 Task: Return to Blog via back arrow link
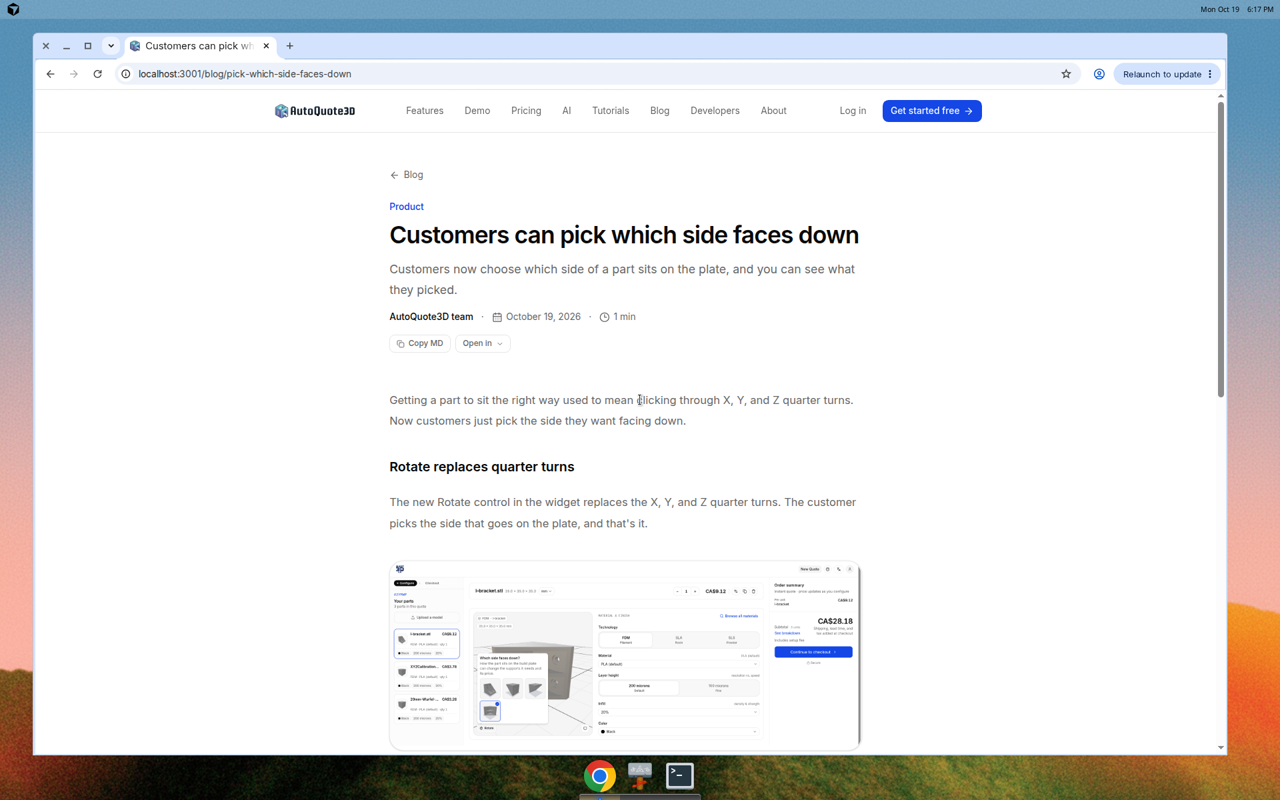point(407,175)
